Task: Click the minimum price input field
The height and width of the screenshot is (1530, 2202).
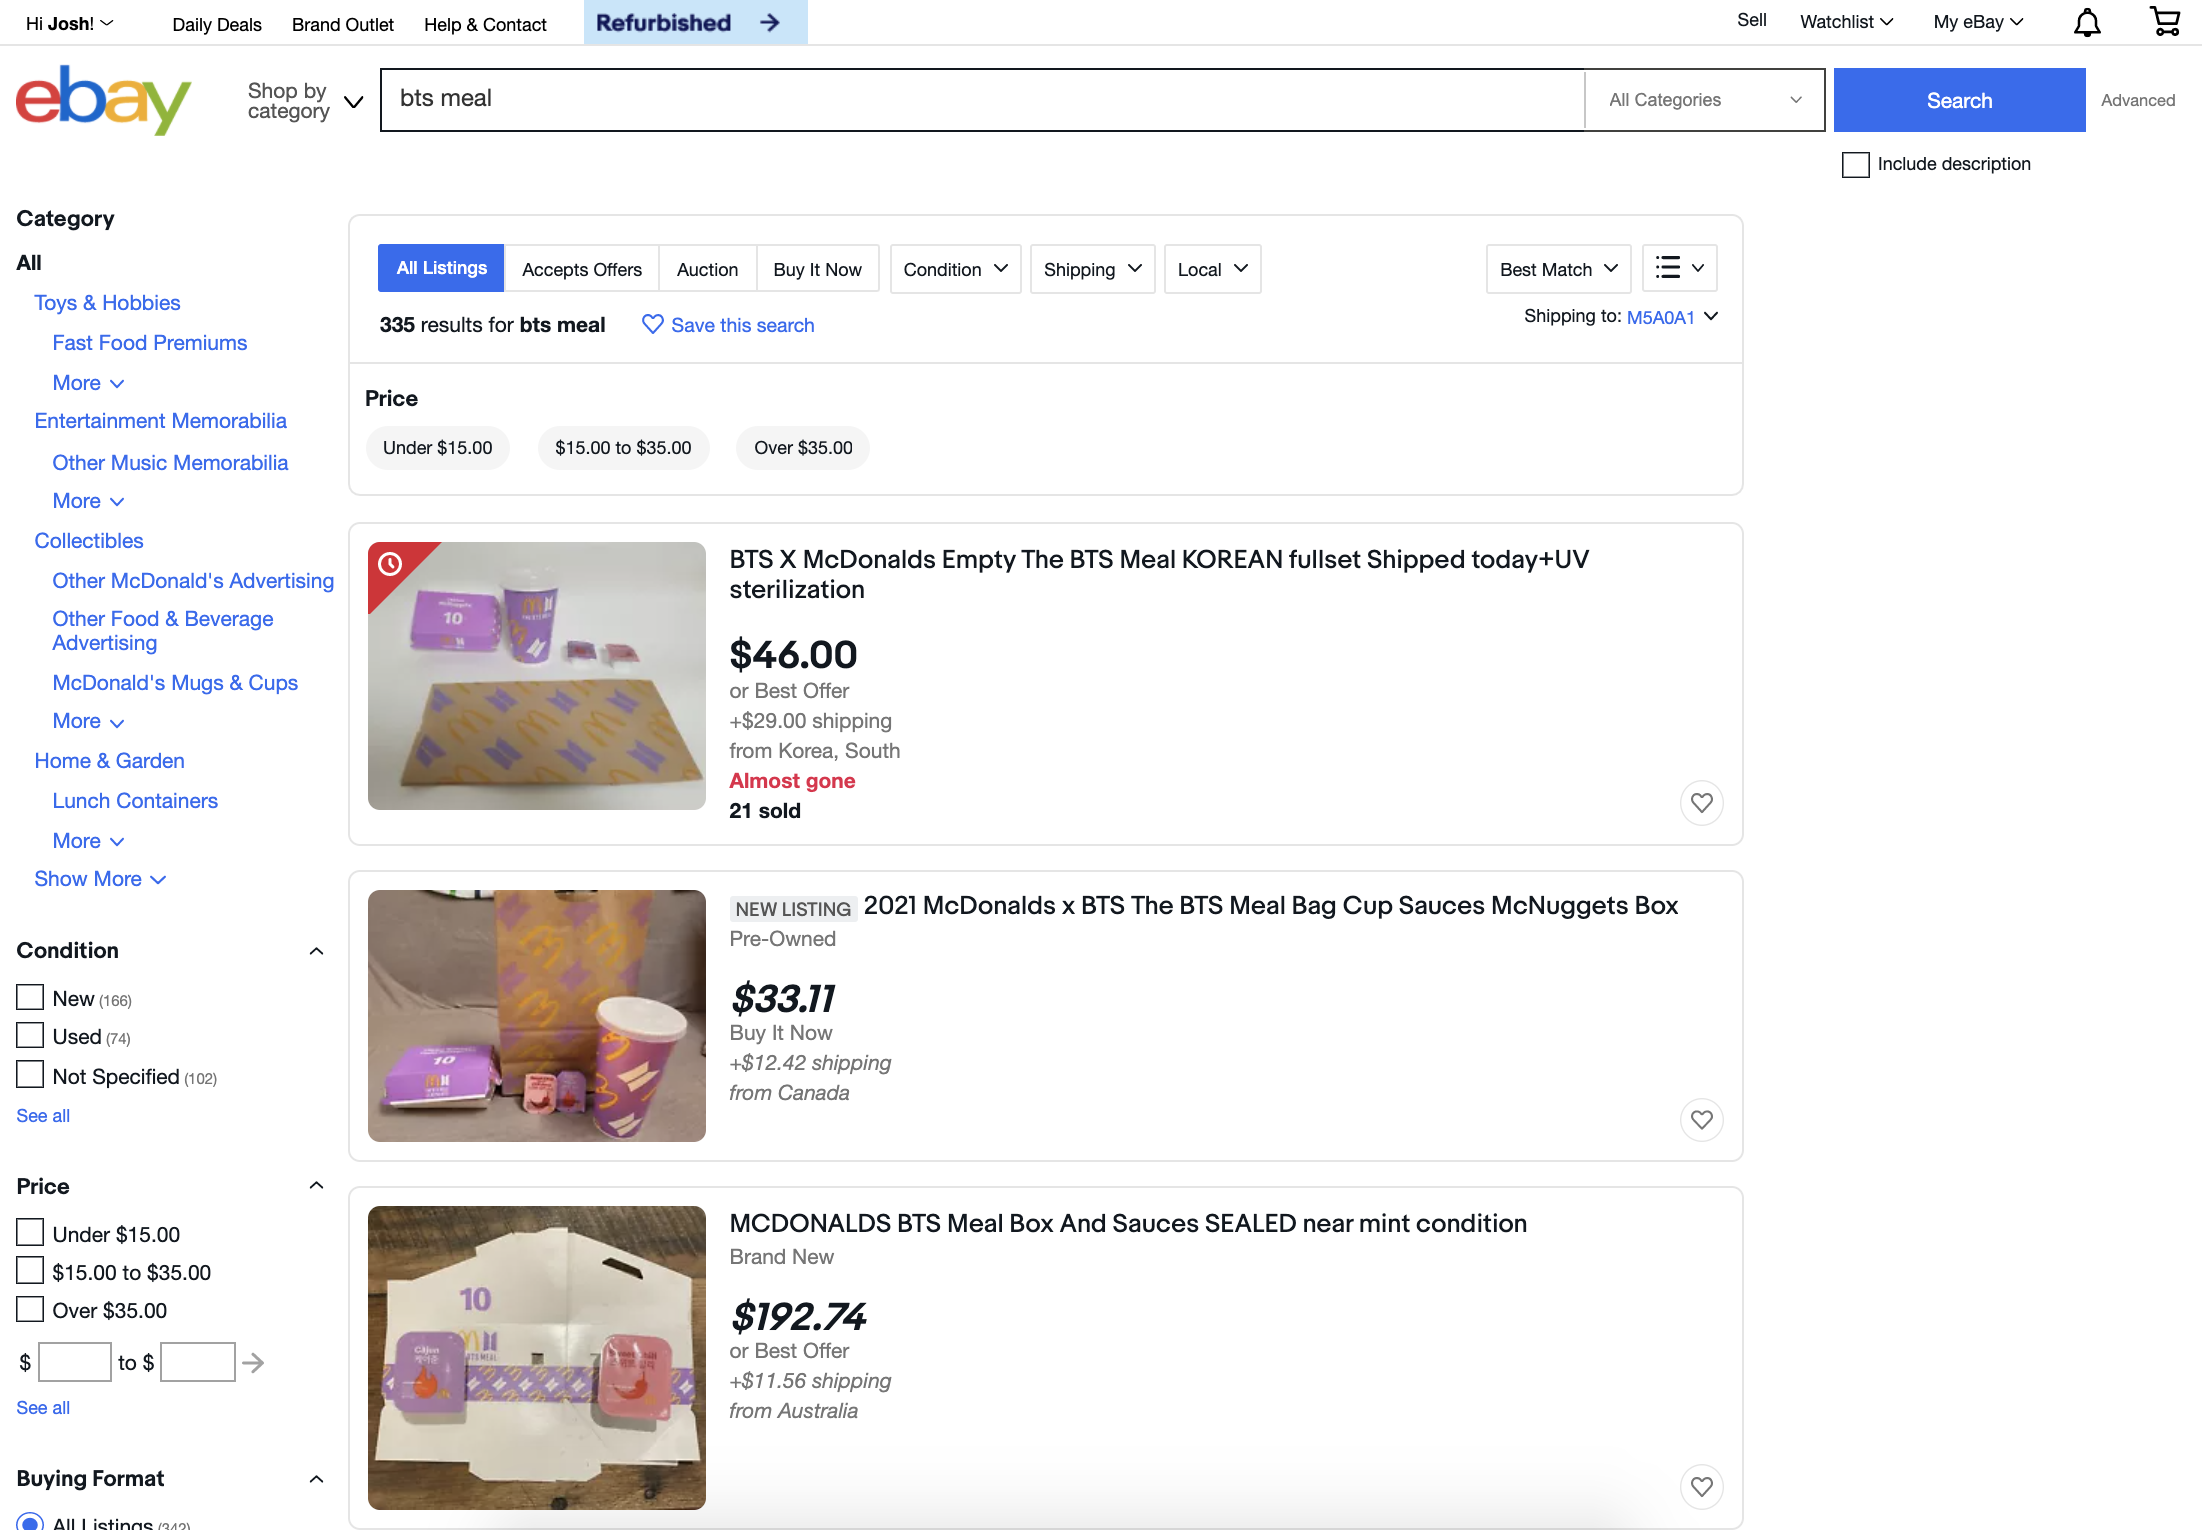Action: pos(75,1363)
